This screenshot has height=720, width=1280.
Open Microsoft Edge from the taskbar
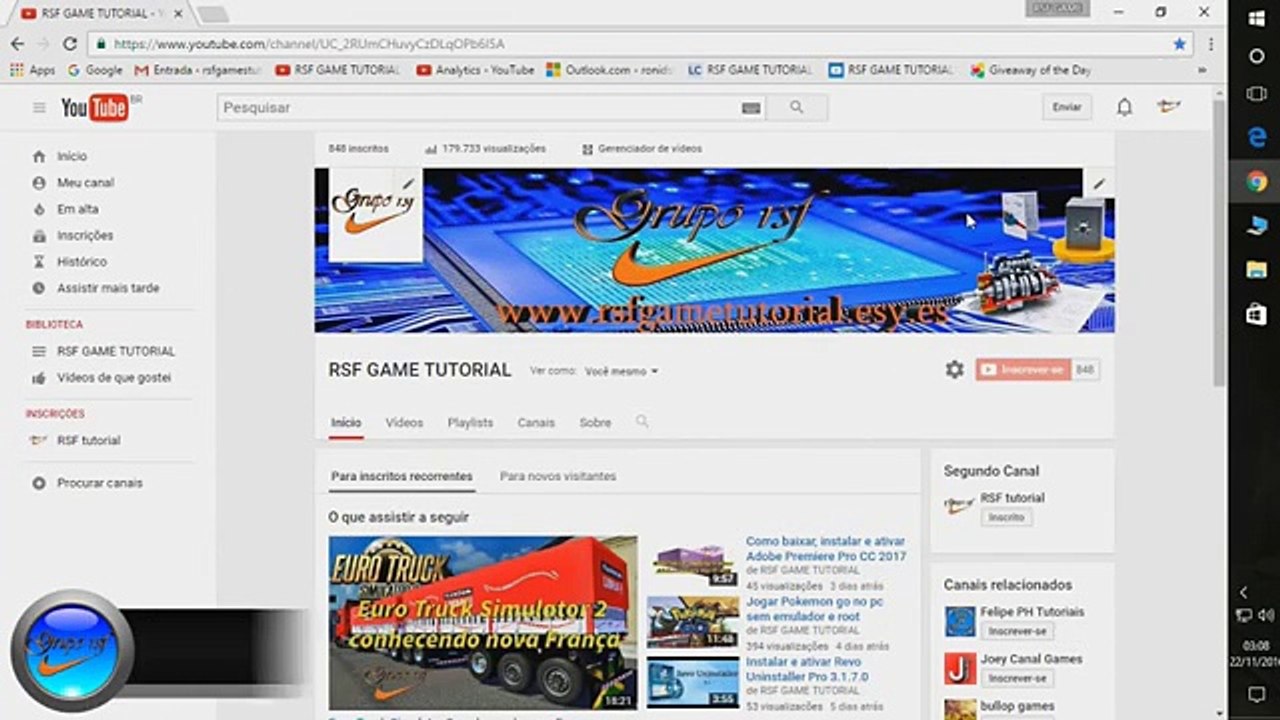(x=1257, y=139)
